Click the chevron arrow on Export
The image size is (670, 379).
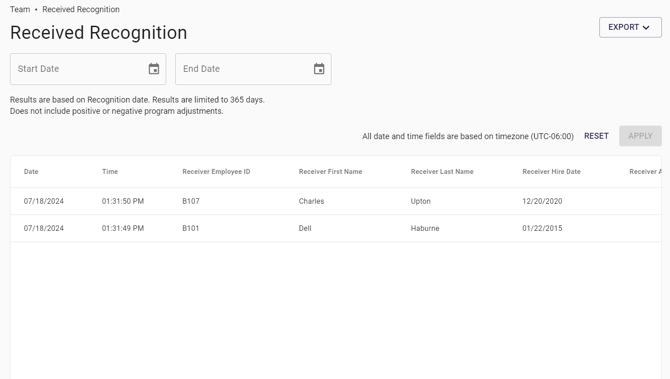646,27
